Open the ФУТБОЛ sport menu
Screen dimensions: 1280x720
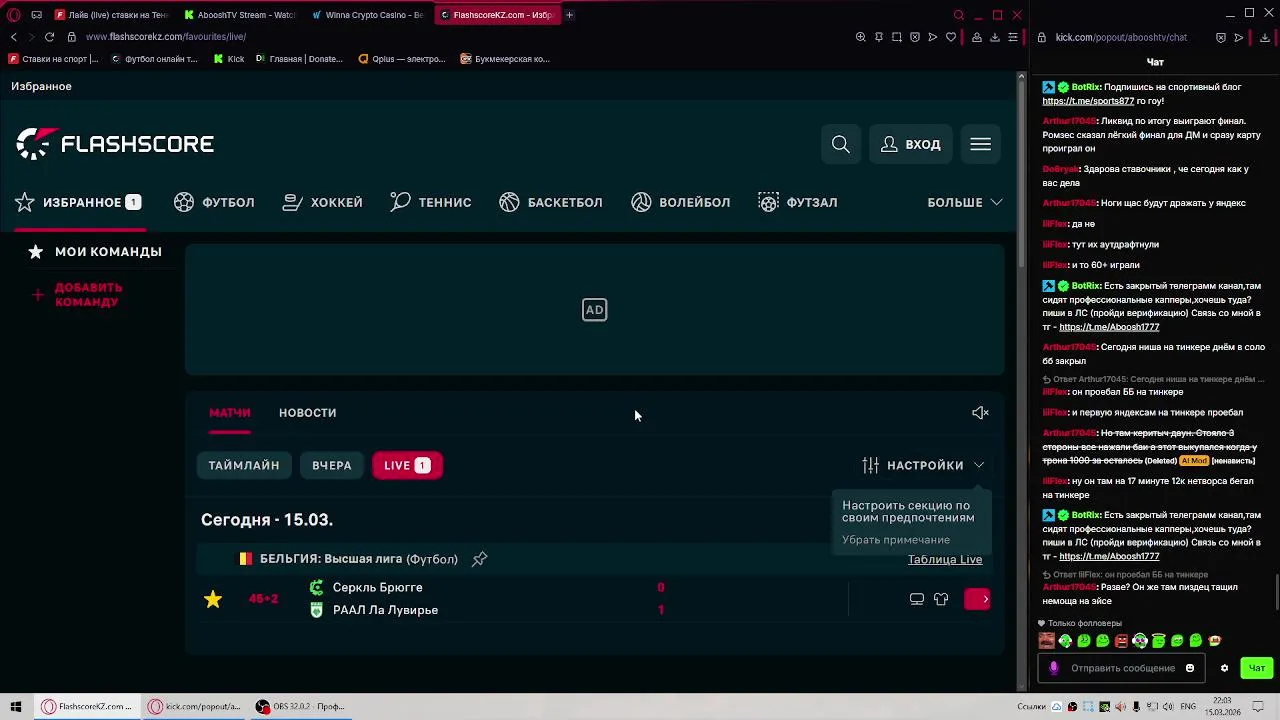(x=214, y=202)
